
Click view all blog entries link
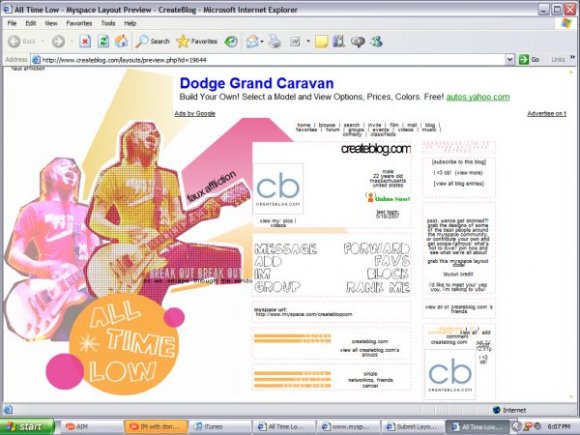459,183
